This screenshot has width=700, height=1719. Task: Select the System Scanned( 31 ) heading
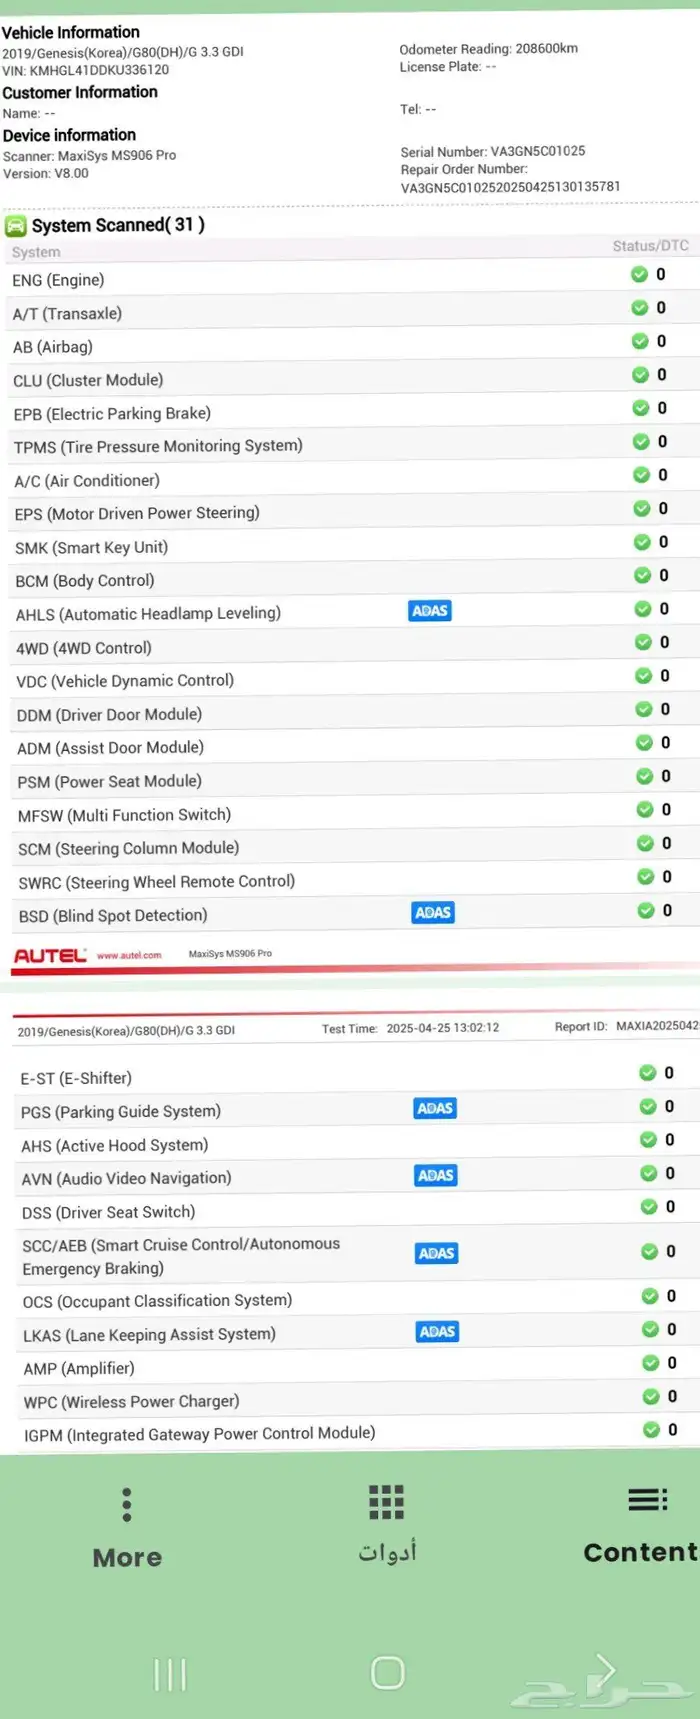click(x=118, y=225)
